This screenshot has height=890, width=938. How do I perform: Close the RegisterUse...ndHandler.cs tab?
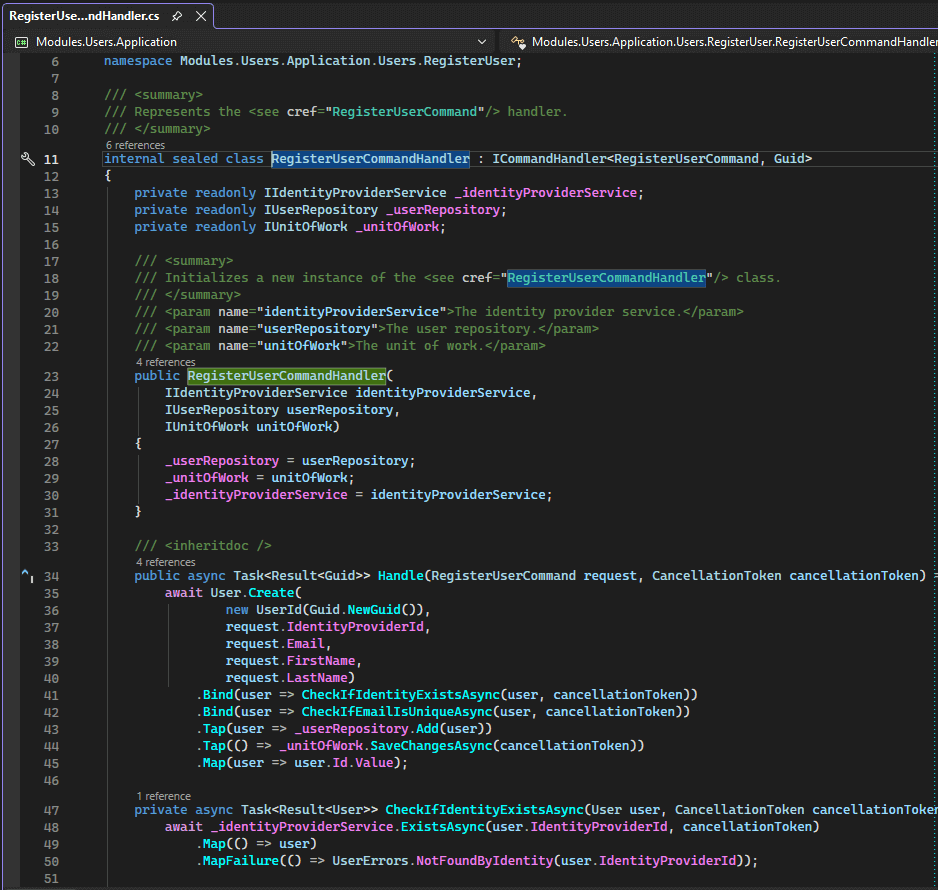pos(201,16)
